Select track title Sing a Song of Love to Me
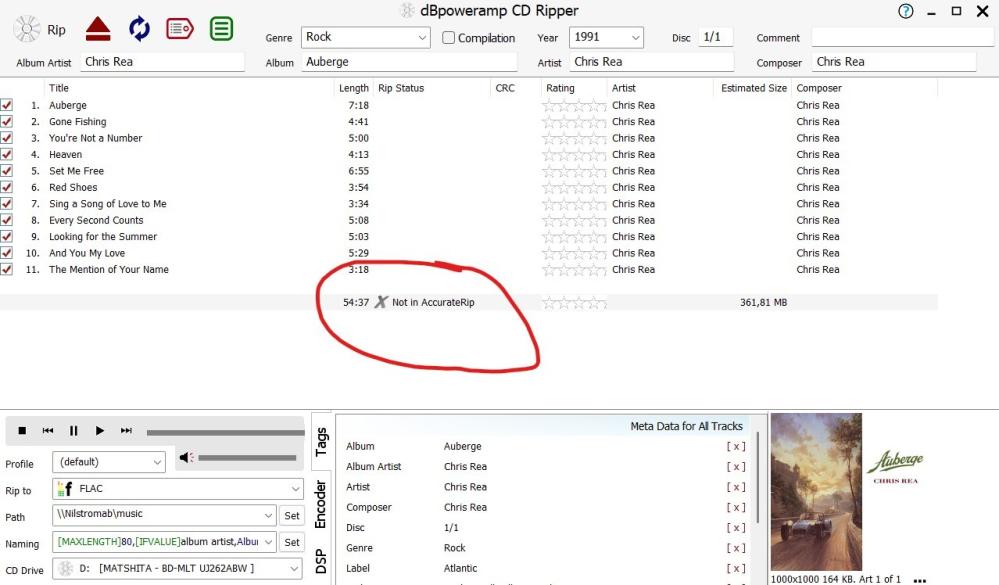 (108, 204)
